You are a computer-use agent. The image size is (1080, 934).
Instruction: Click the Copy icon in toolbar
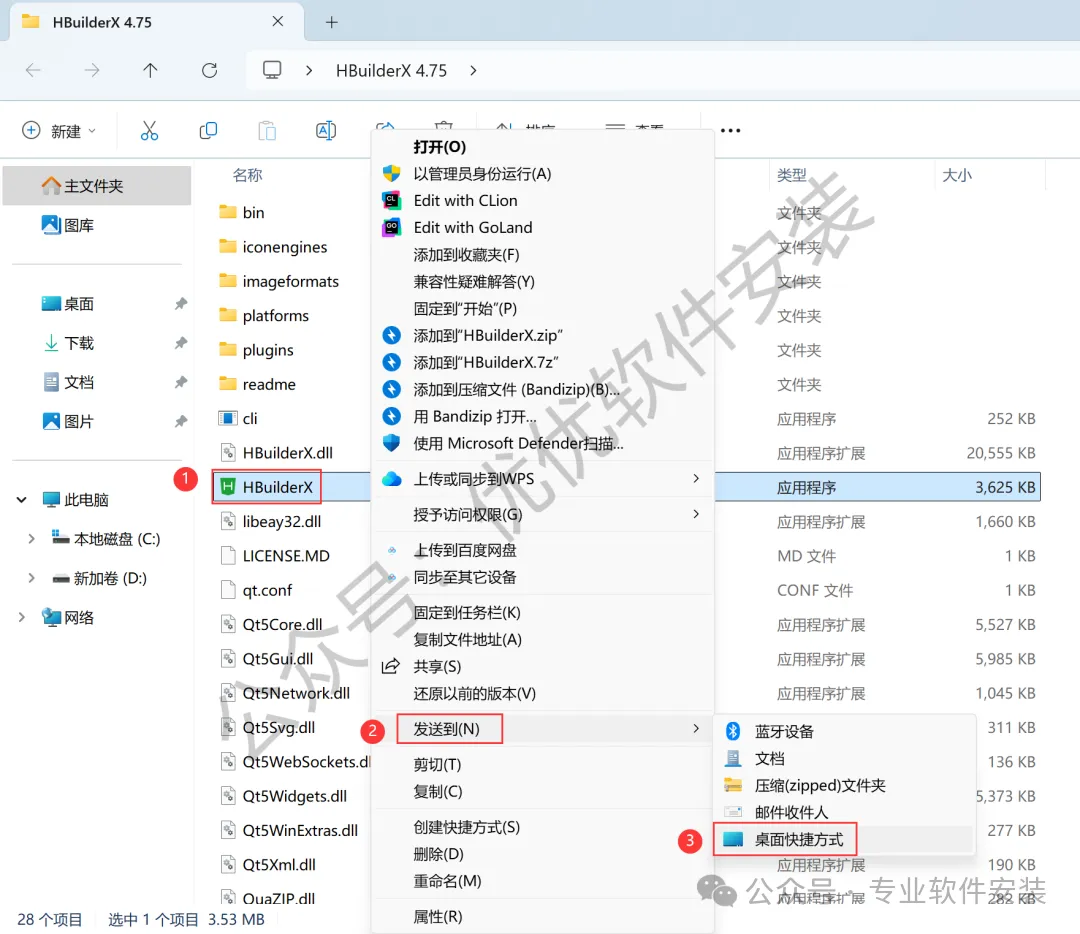click(x=208, y=131)
